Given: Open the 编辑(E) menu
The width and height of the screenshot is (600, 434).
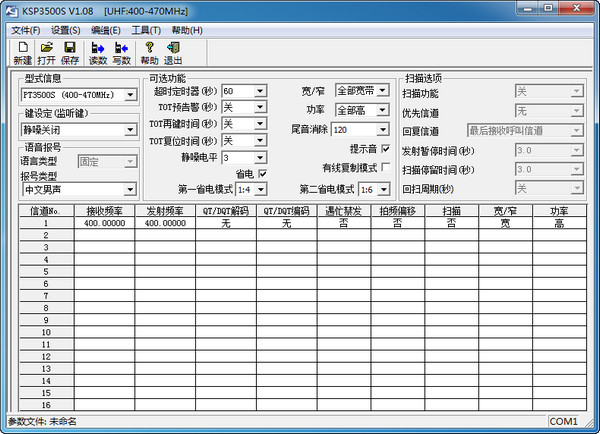Looking at the screenshot, I should [106, 30].
